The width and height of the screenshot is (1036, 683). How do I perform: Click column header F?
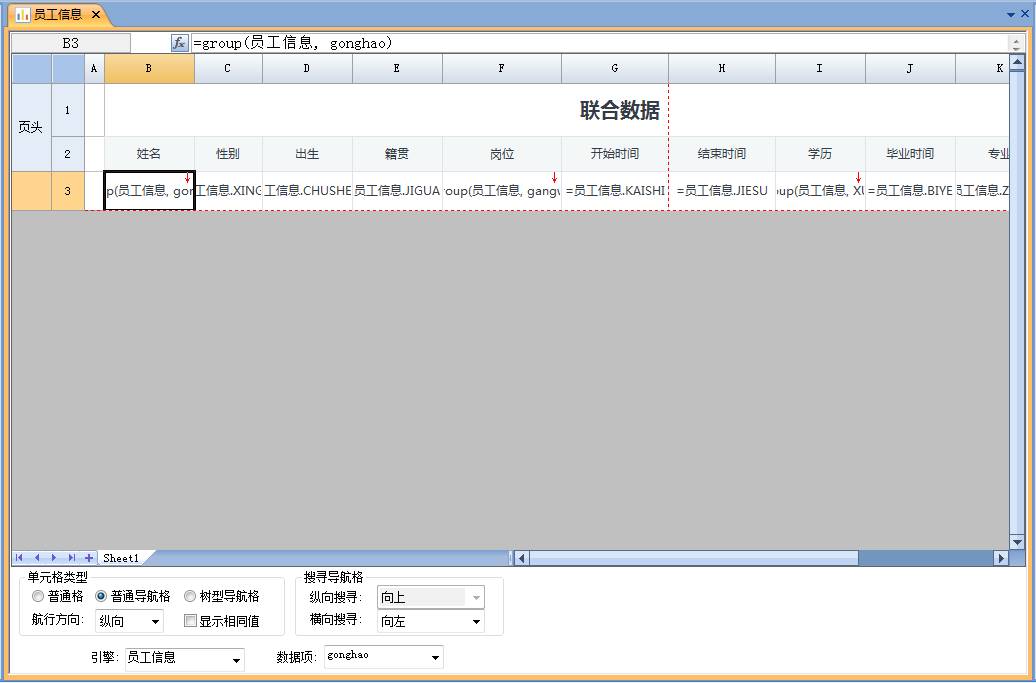pyautogui.click(x=501, y=68)
